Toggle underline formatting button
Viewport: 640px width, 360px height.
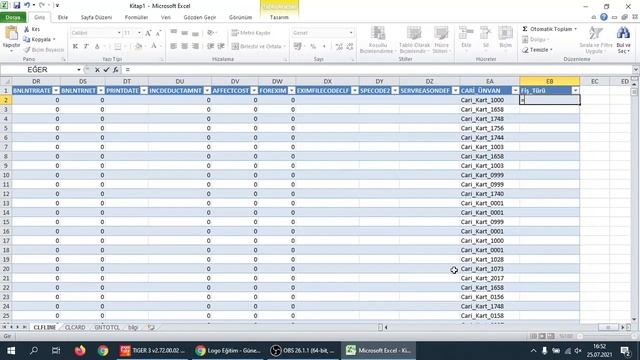click(x=97, y=47)
